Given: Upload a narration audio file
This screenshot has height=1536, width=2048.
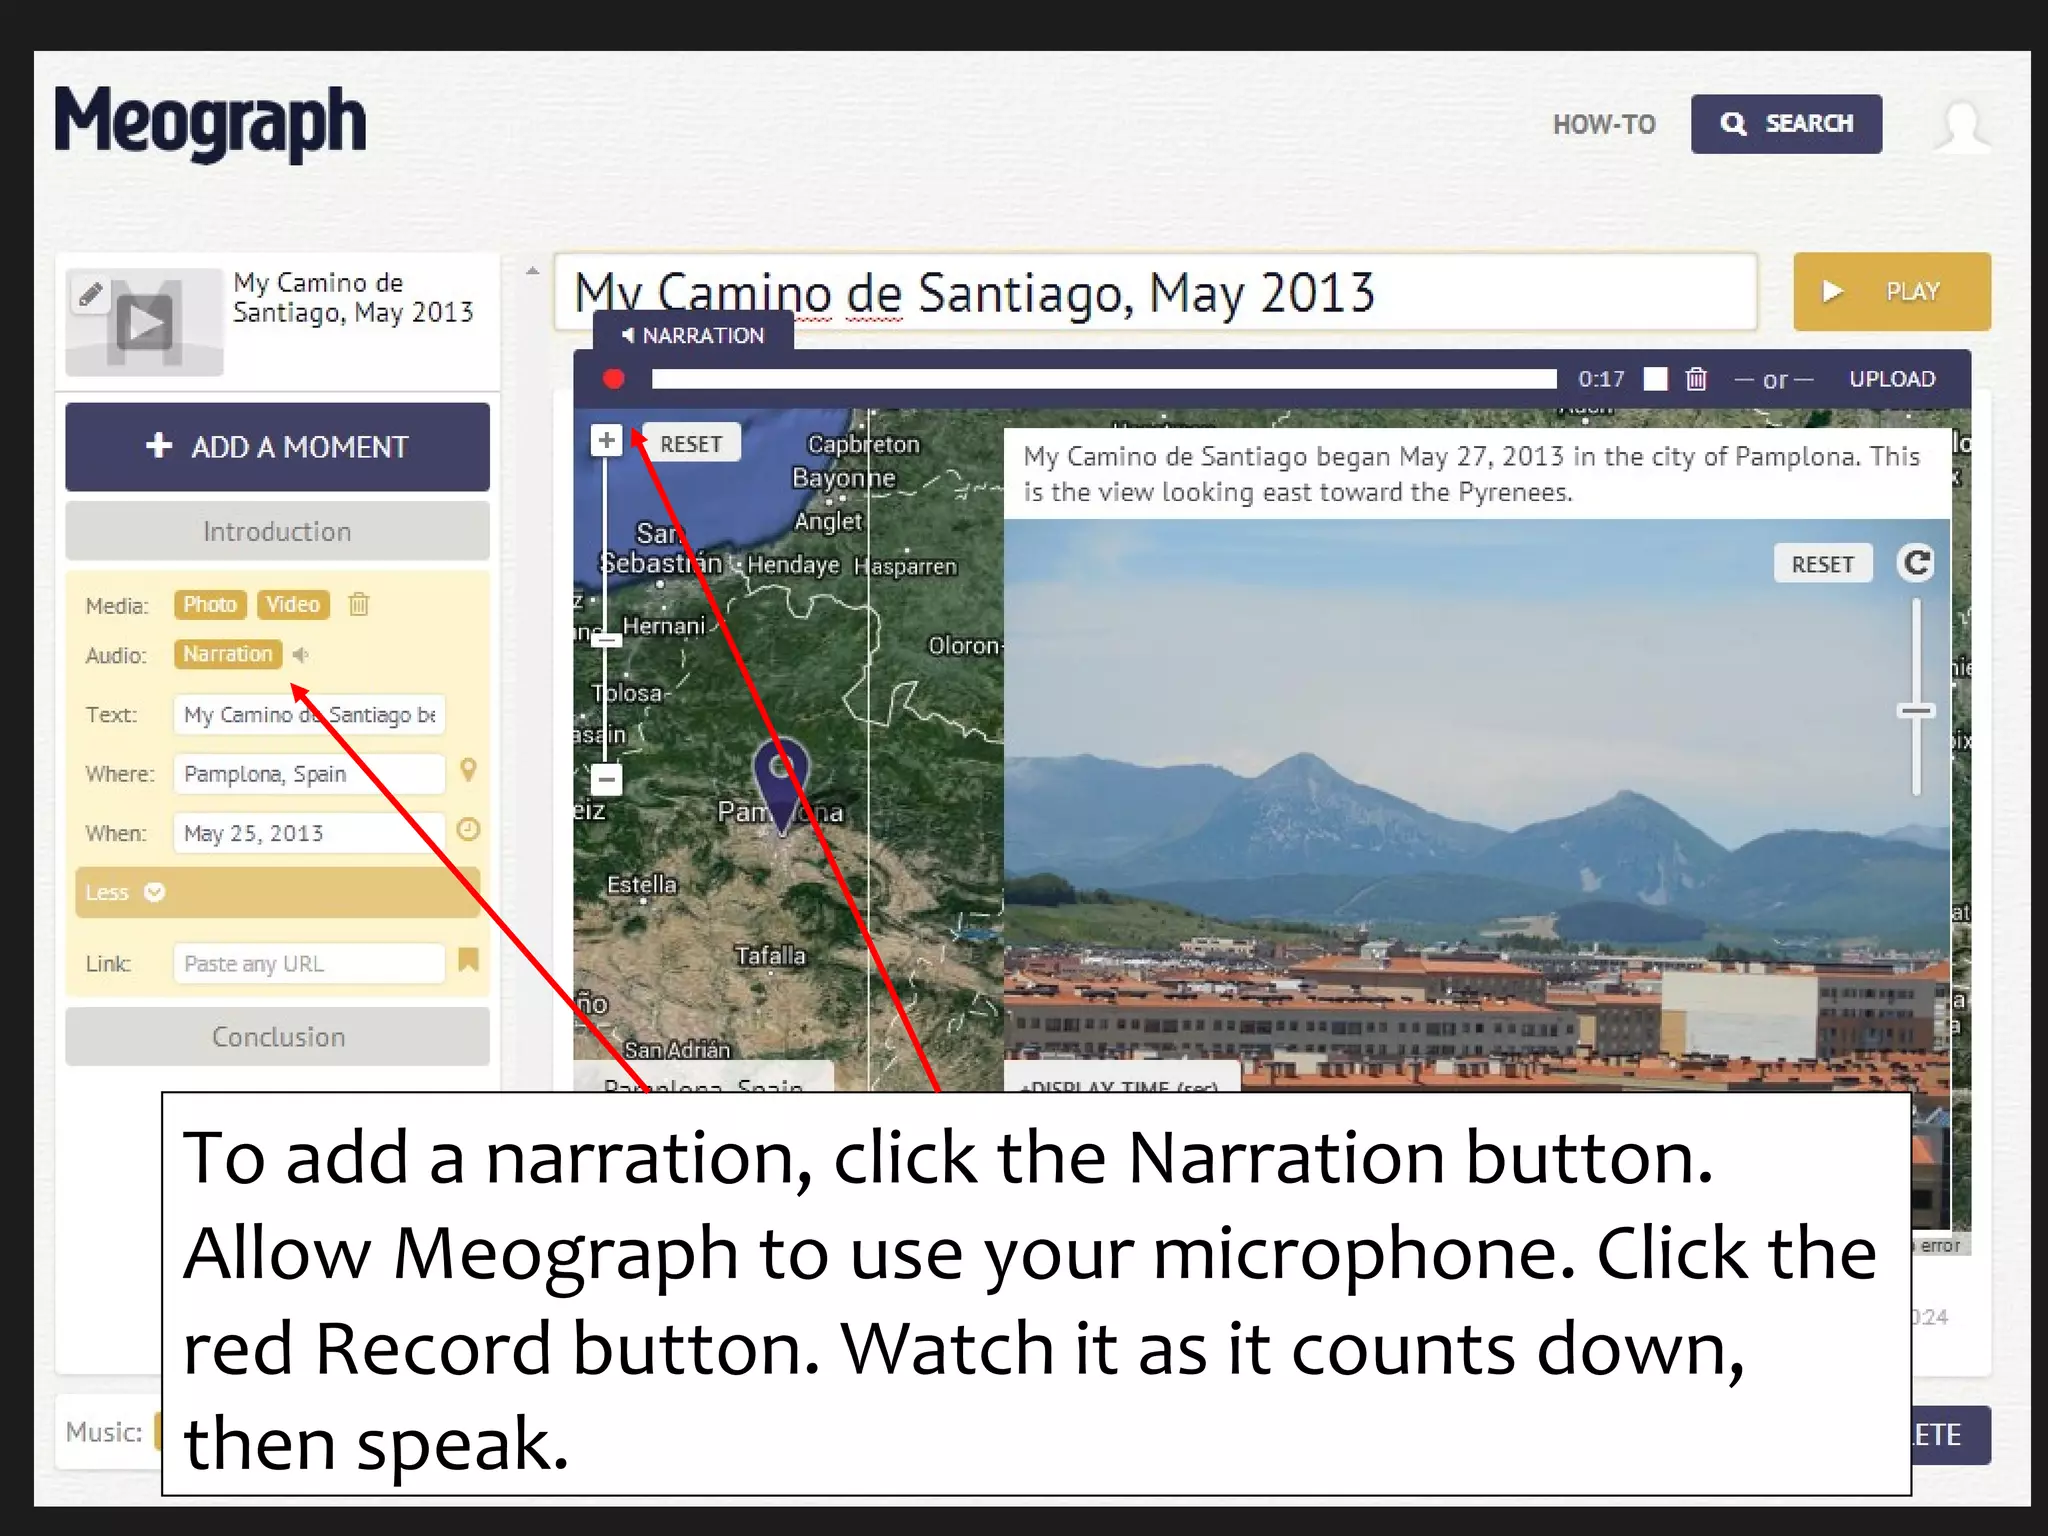Looking at the screenshot, I should tap(1892, 379).
